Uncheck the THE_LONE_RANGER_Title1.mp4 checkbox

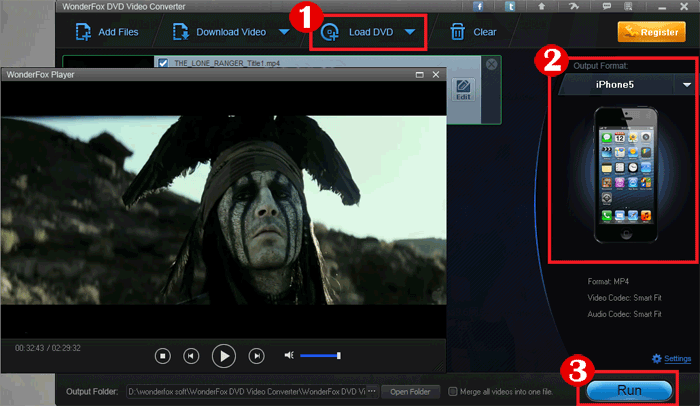(x=163, y=63)
